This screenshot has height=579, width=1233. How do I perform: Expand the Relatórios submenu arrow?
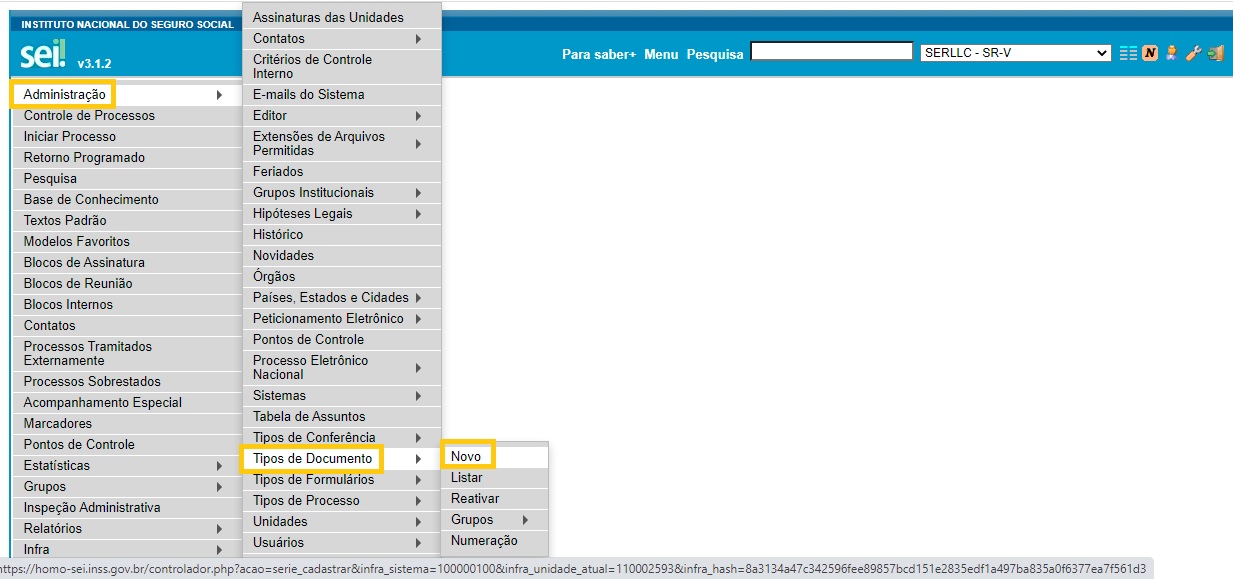(219, 529)
